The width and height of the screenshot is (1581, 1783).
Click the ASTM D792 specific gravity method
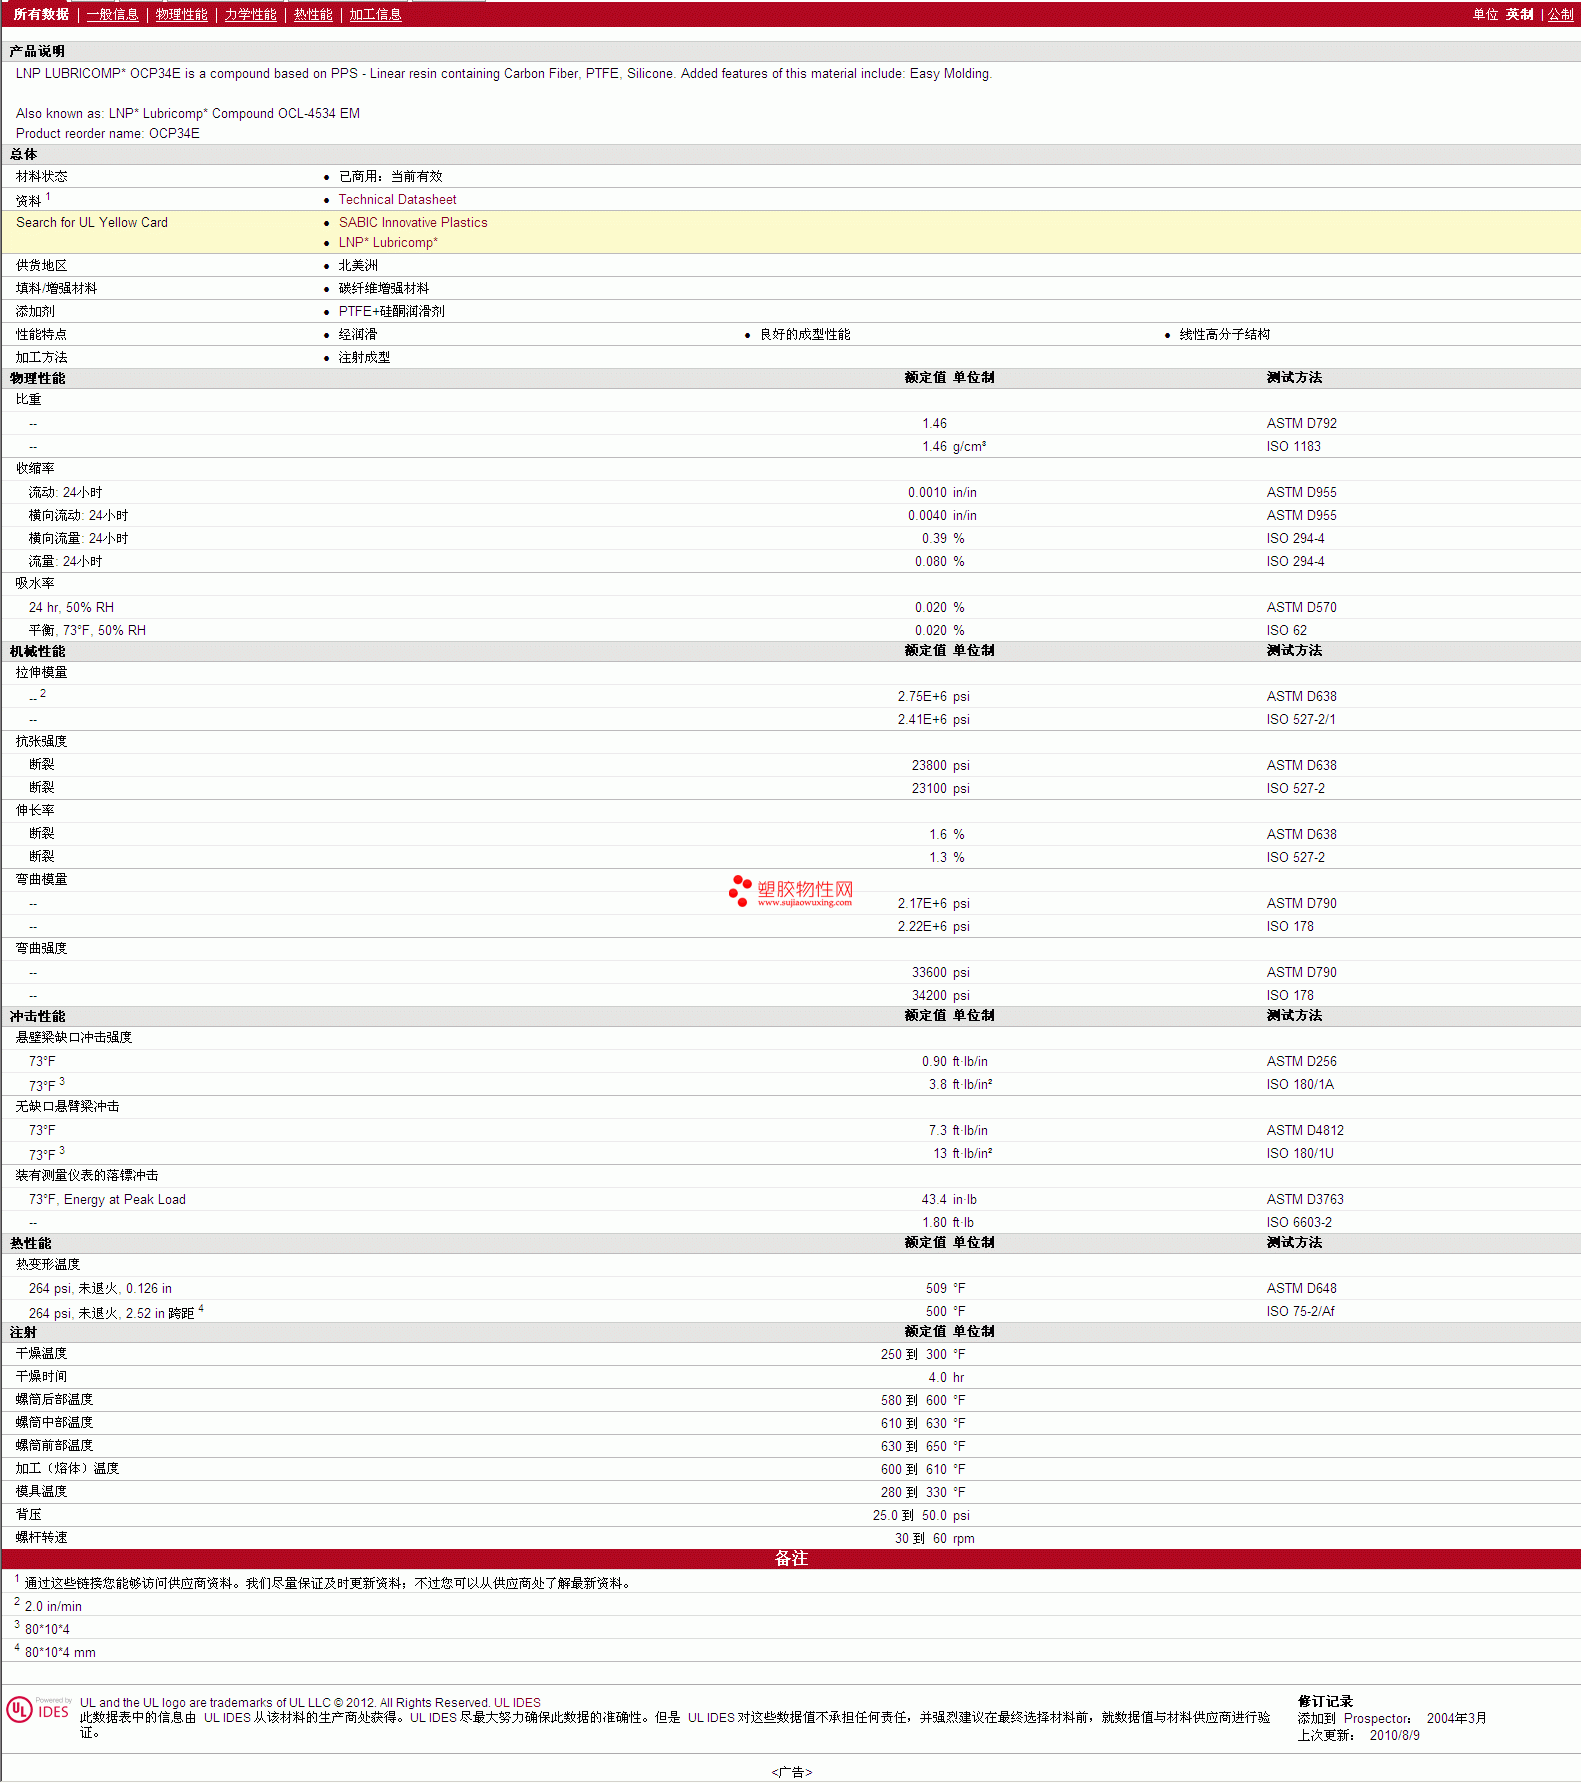[x=1301, y=424]
